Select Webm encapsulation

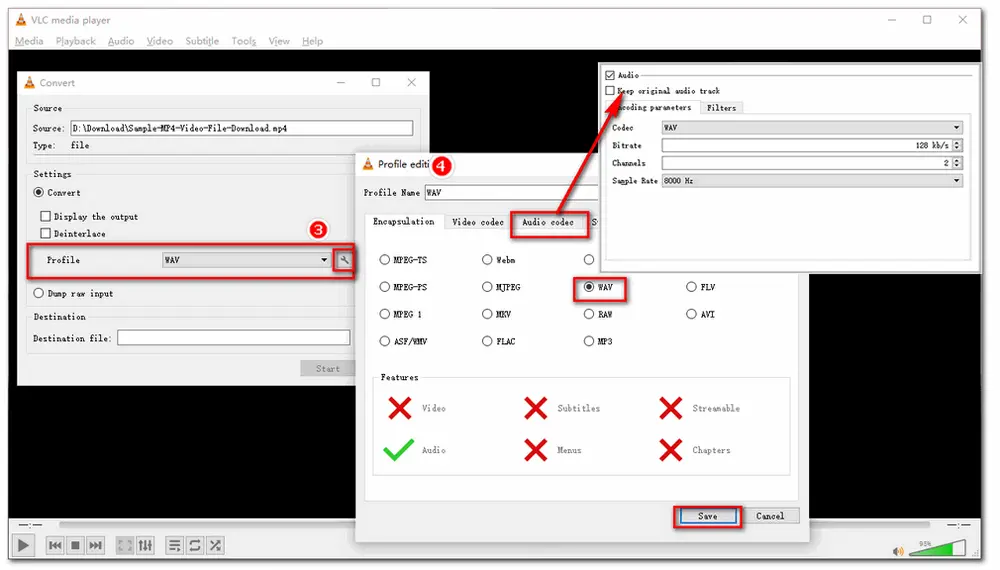(487, 259)
